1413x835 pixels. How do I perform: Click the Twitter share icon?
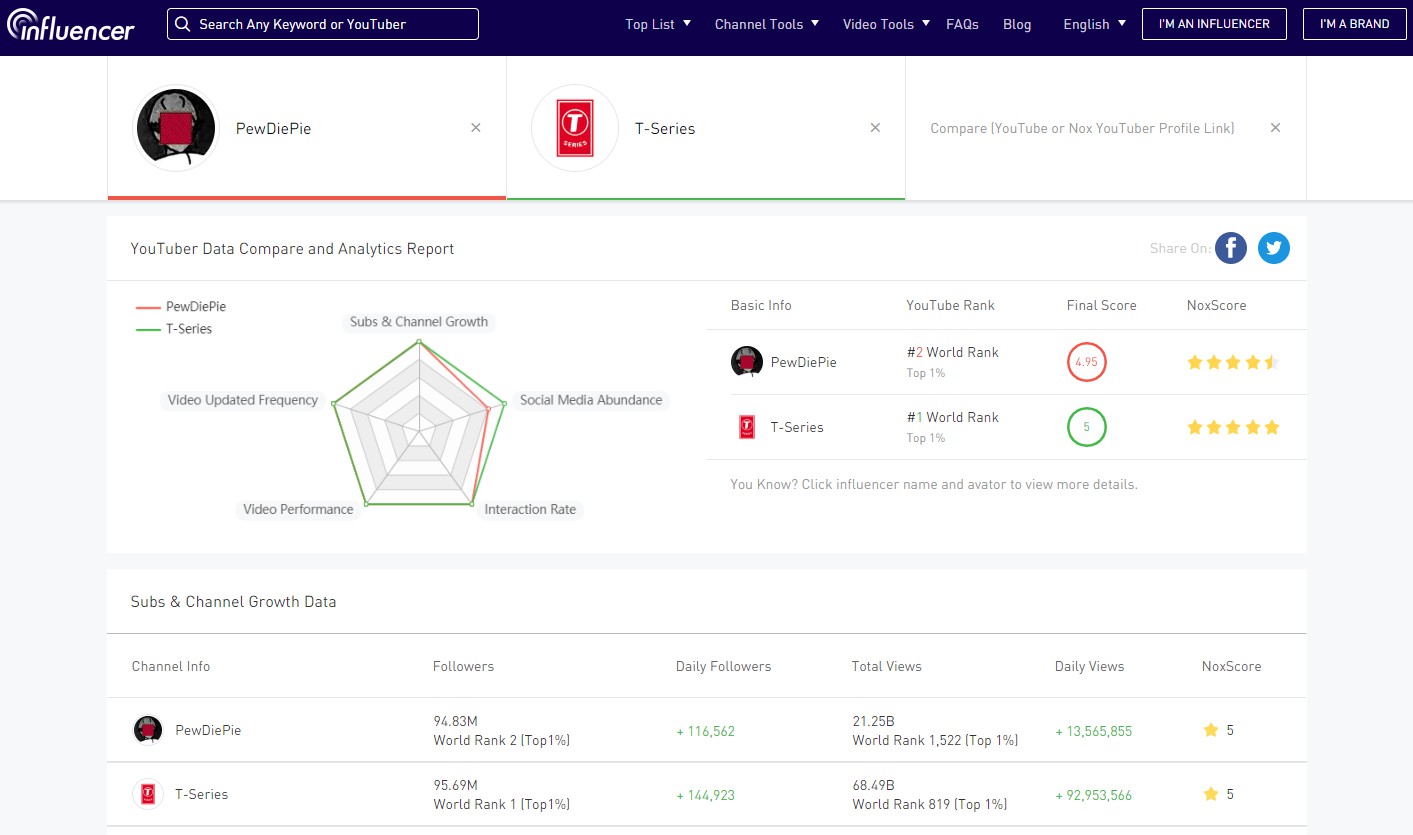click(x=1273, y=248)
